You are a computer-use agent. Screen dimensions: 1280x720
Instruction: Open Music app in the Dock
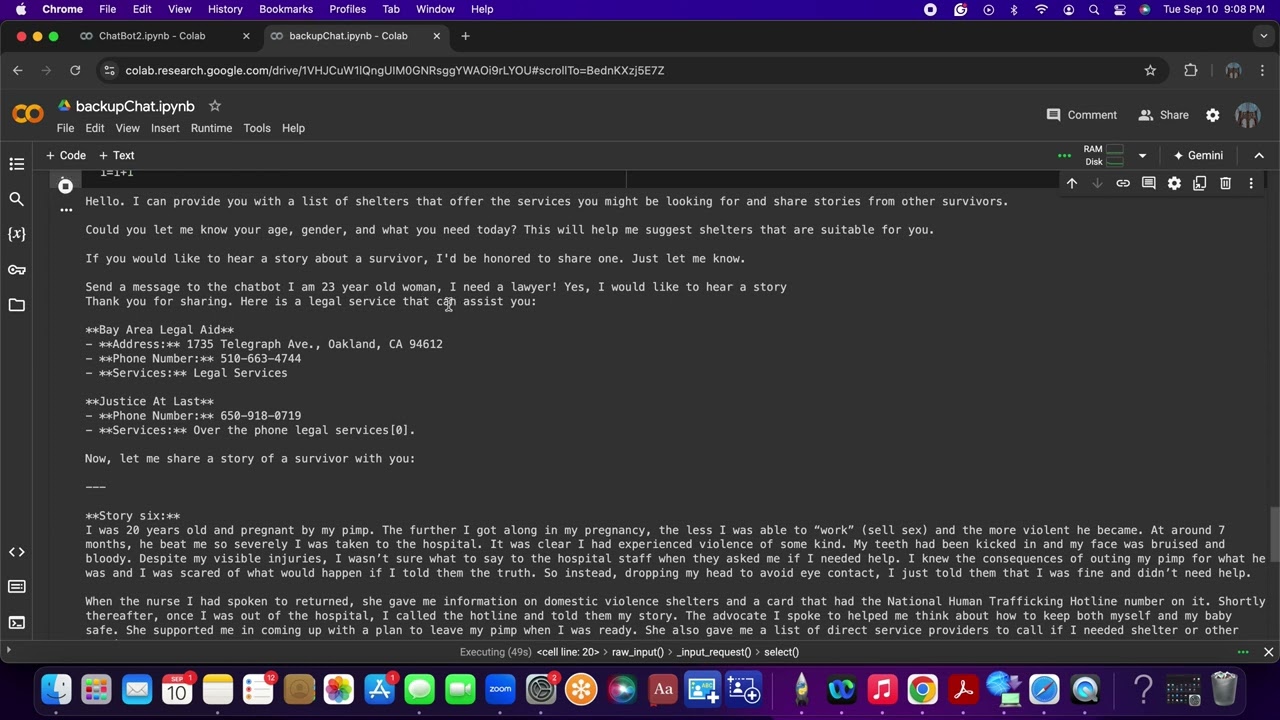881,689
